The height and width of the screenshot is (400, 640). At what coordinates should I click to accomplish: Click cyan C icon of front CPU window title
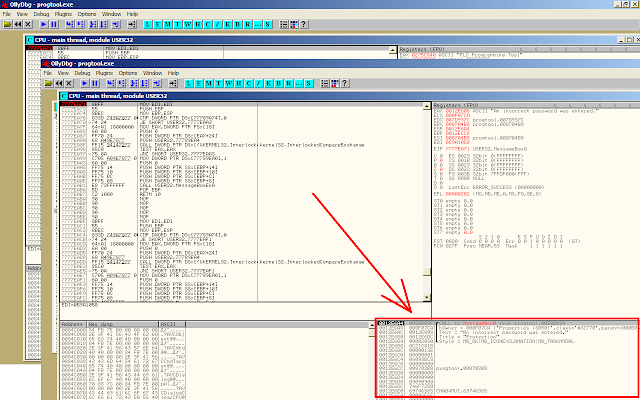tap(63, 96)
